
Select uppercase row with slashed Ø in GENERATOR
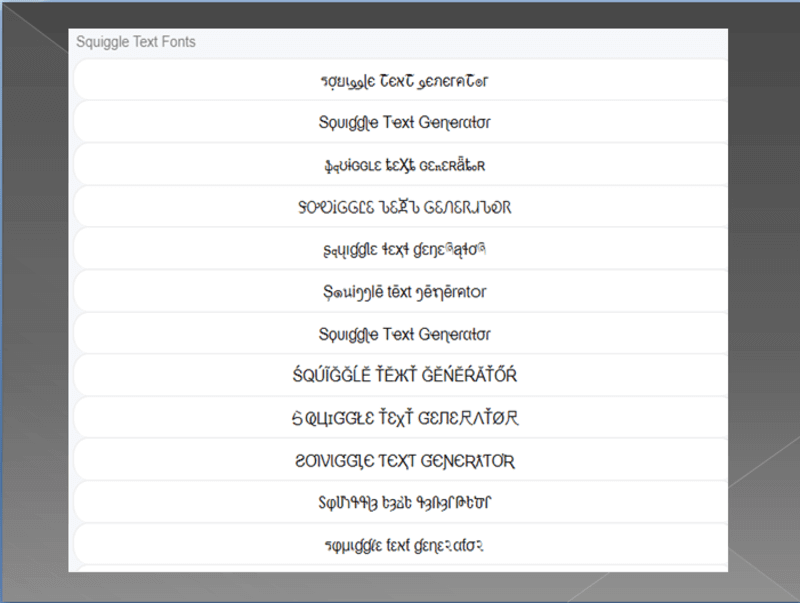401,418
